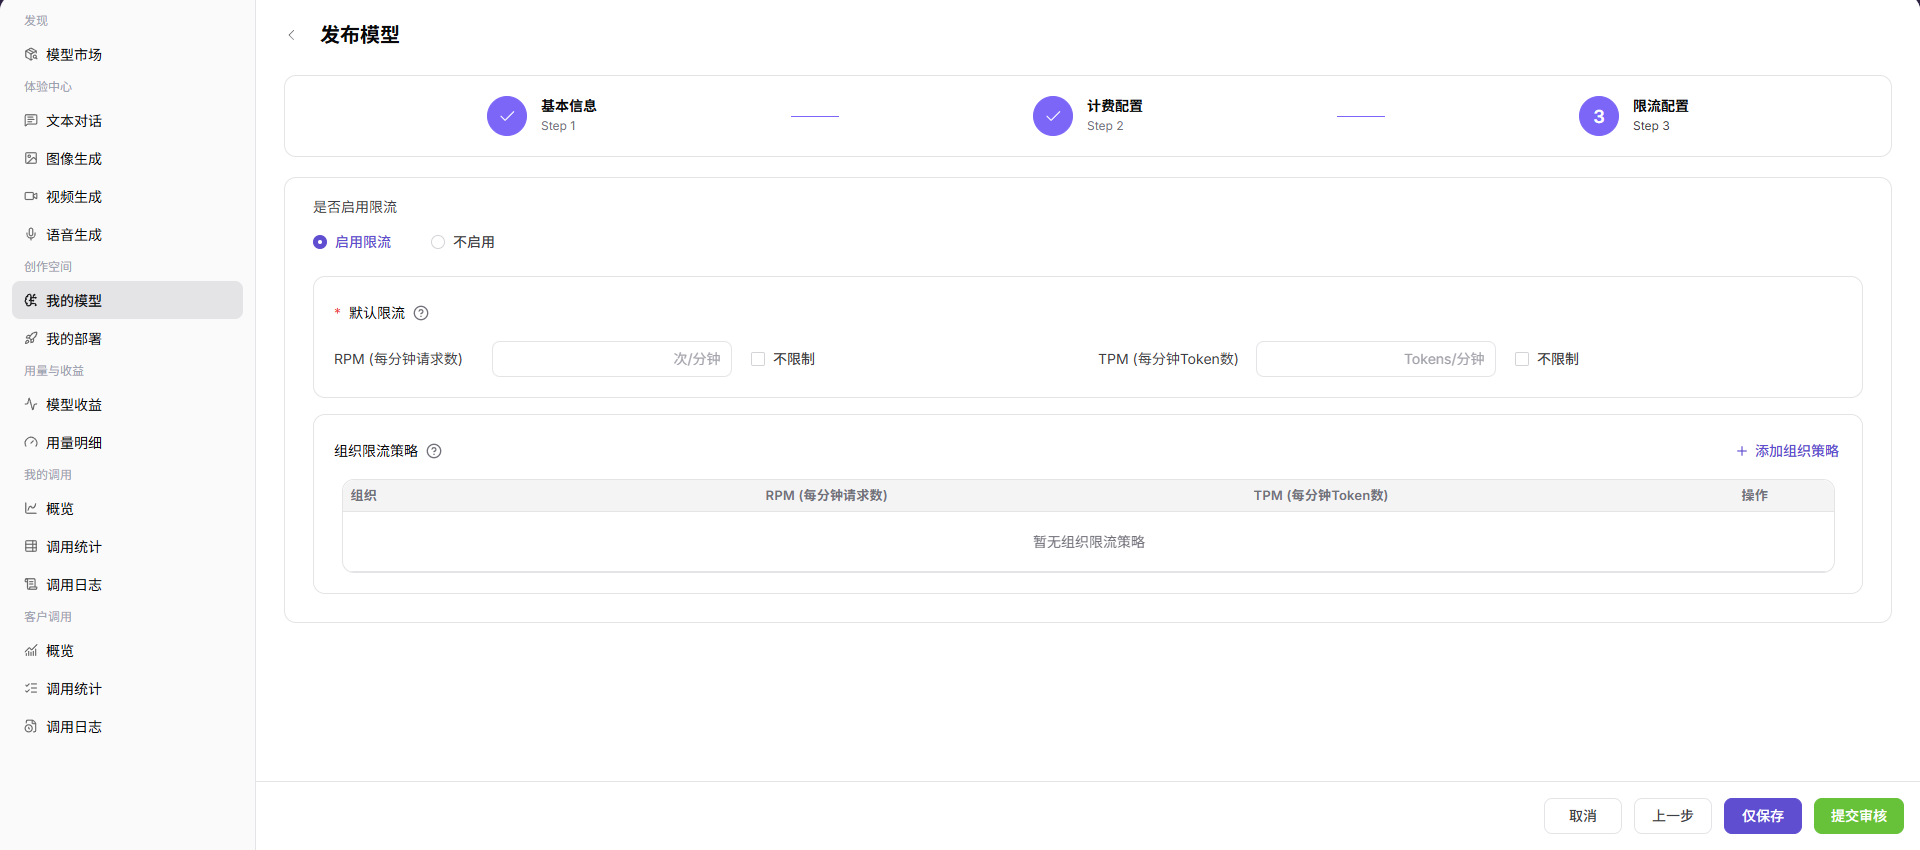This screenshot has width=1920, height=850.
Task: Click 添加组织策略 link
Action: [1787, 451]
